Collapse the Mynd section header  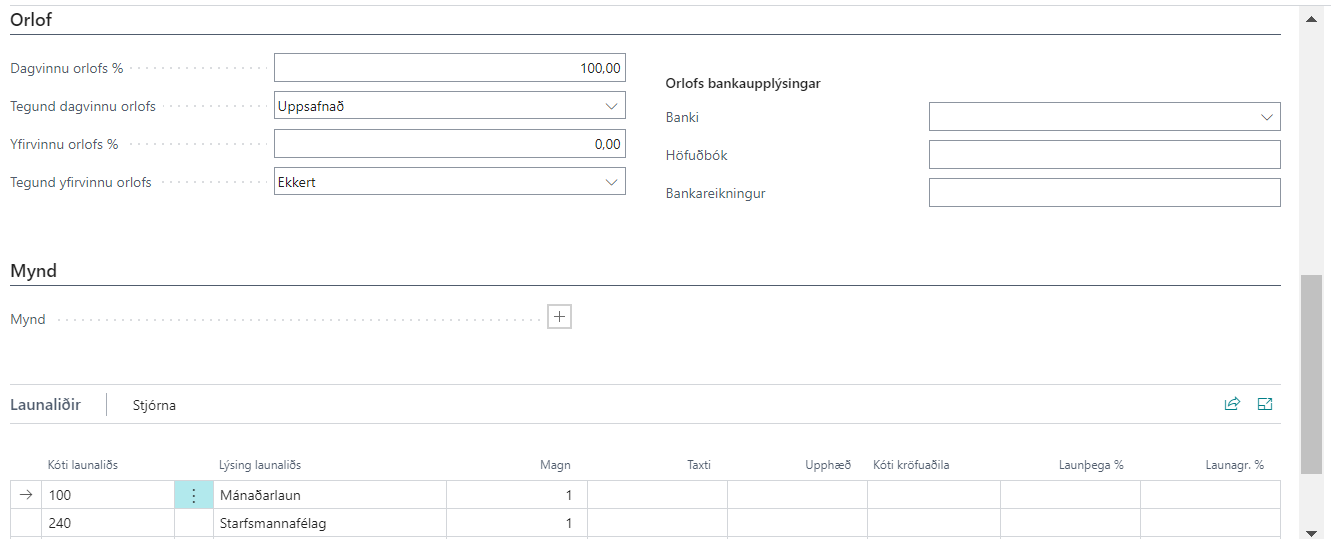[x=33, y=271]
